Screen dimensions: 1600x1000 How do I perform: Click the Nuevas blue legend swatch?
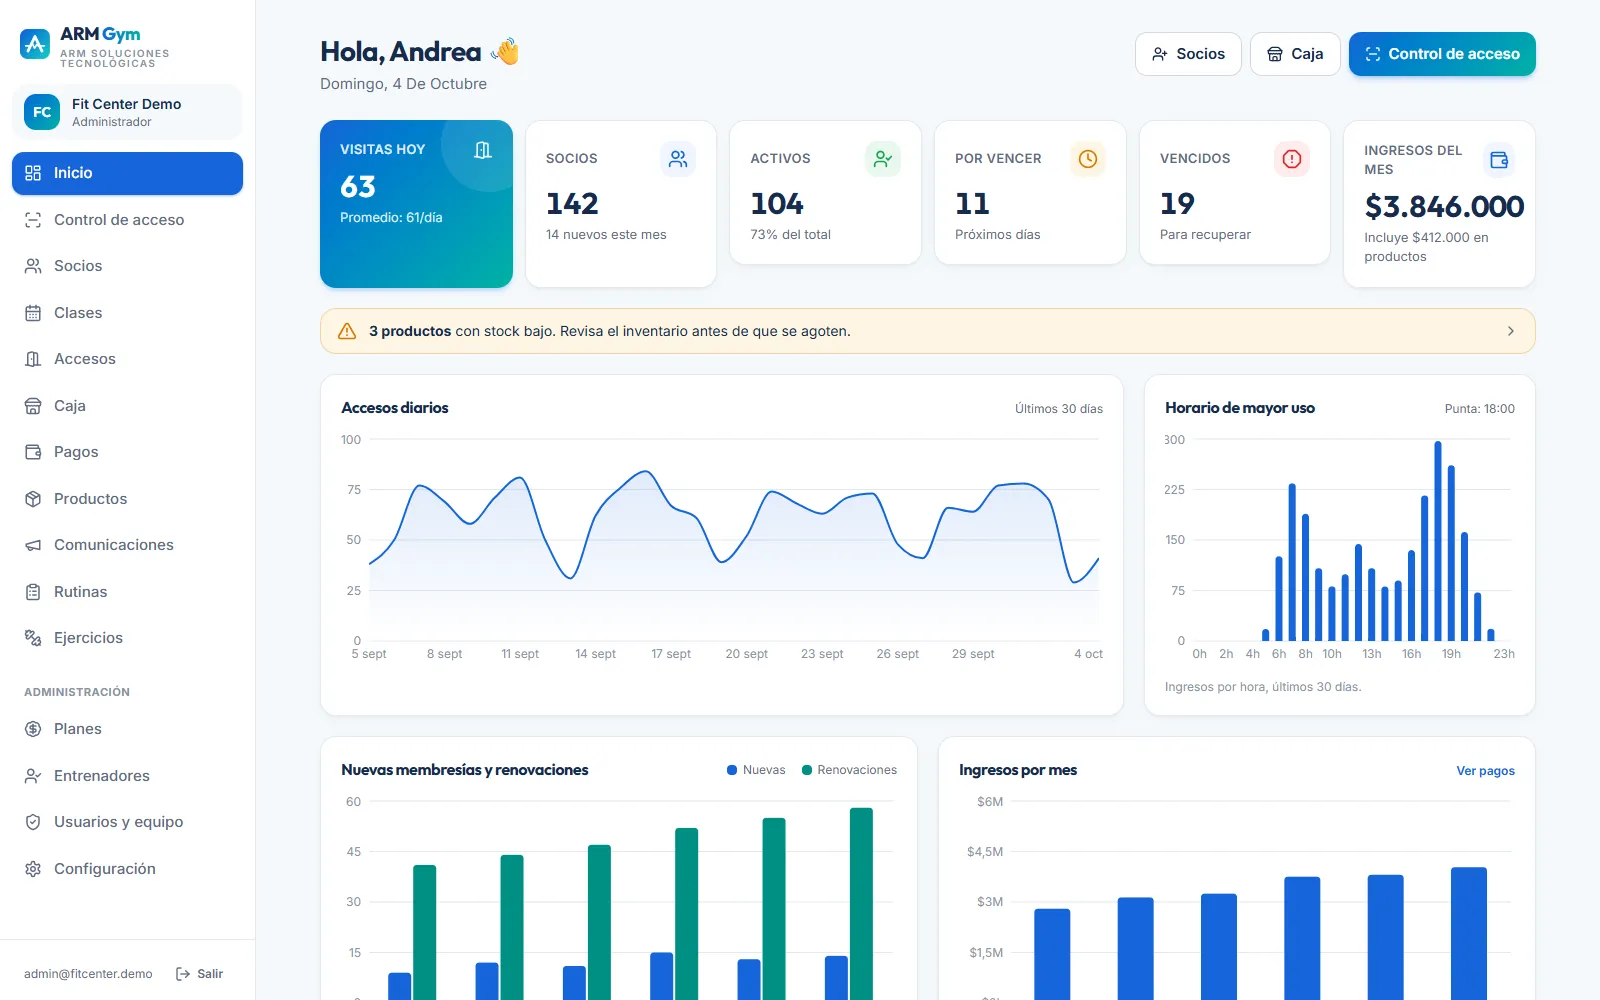pyautogui.click(x=732, y=770)
